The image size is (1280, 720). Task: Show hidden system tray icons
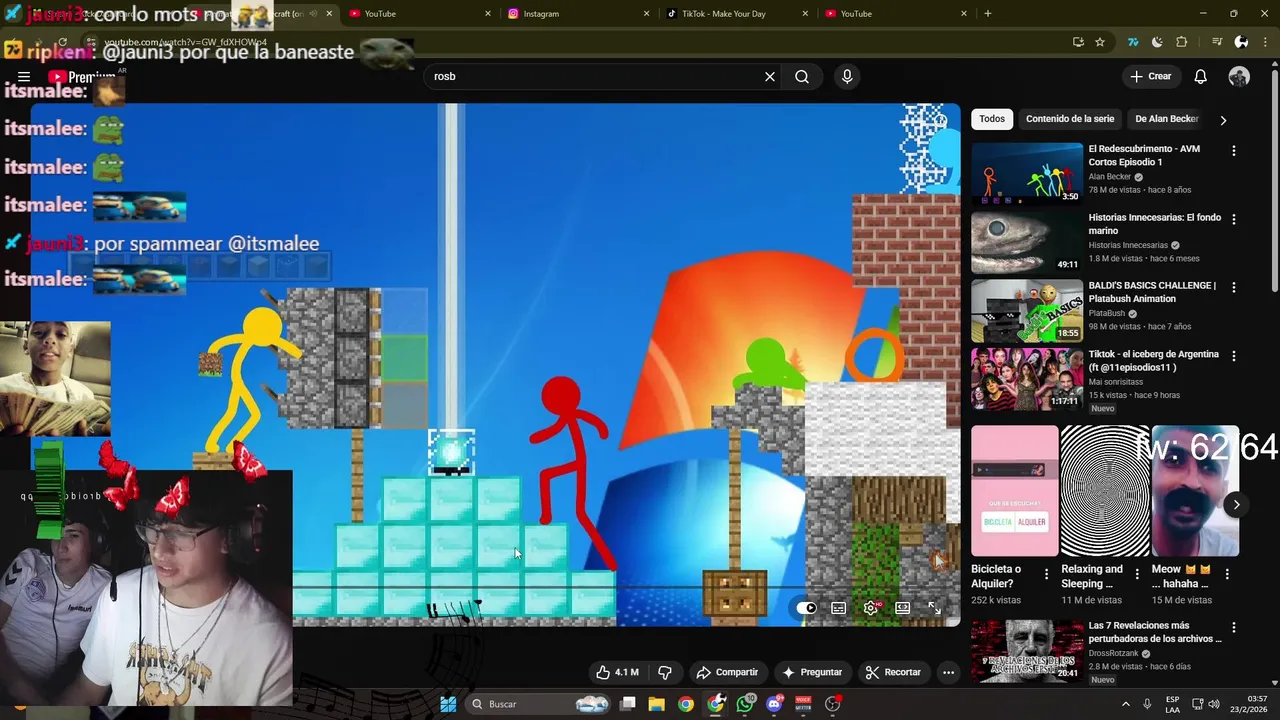tap(1125, 704)
